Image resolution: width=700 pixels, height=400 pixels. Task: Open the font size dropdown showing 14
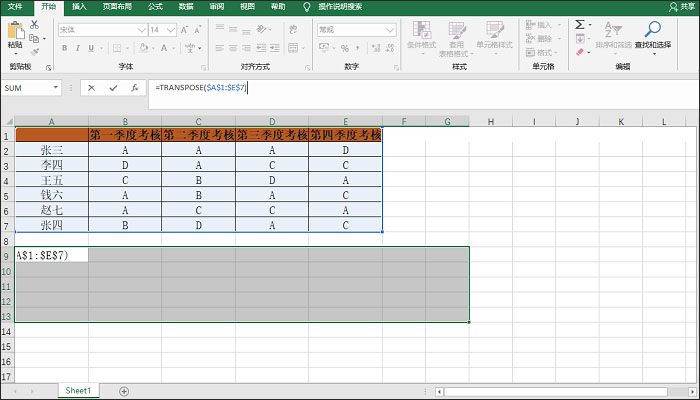171,30
